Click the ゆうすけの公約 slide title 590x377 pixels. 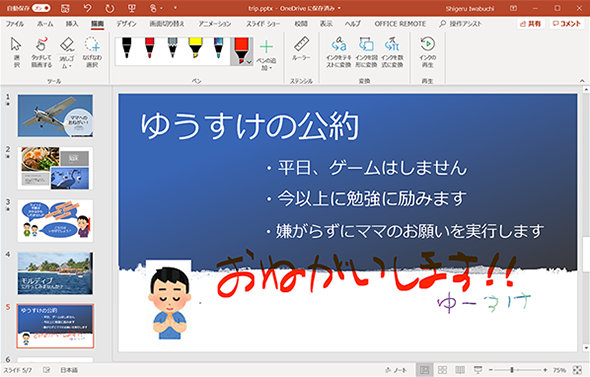249,126
